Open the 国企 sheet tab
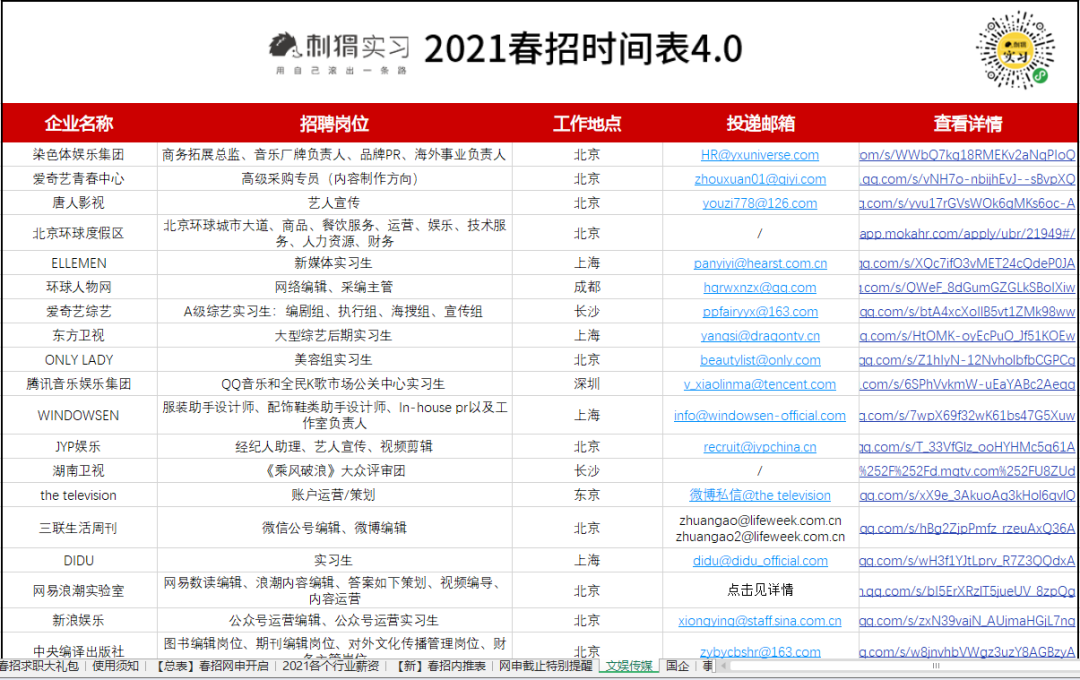Image resolution: width=1080 pixels, height=680 pixels. [x=677, y=666]
